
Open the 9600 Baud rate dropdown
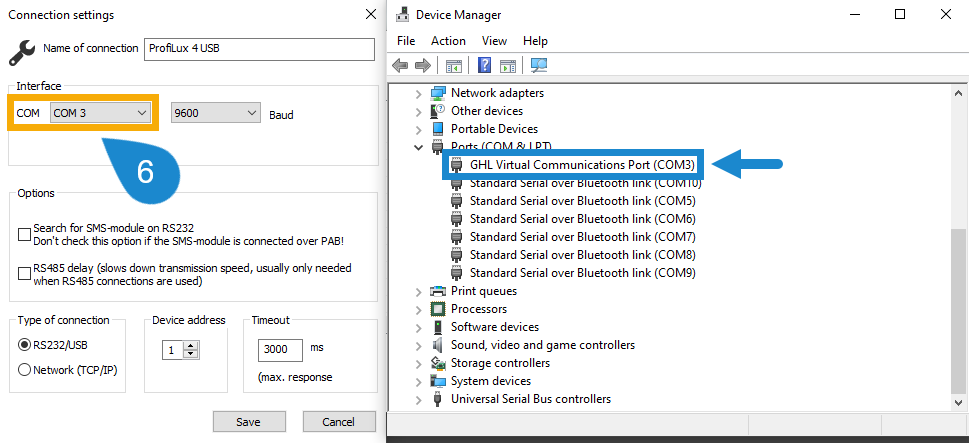(x=216, y=113)
